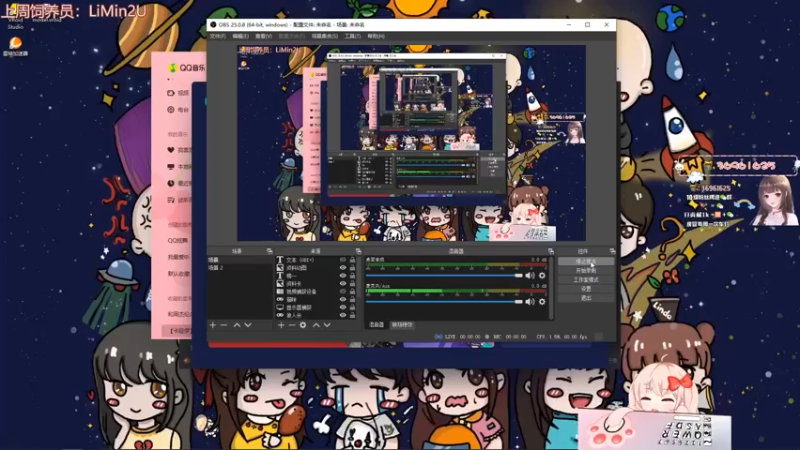Adjust the desktop audio volume slider
This screenshot has height=450, width=800.
[444, 276]
